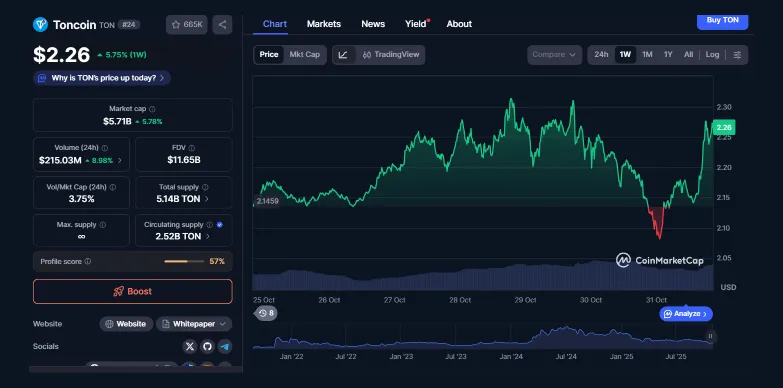This screenshot has width=783, height=388.
Task: Open the Compare dropdown
Action: (554, 55)
